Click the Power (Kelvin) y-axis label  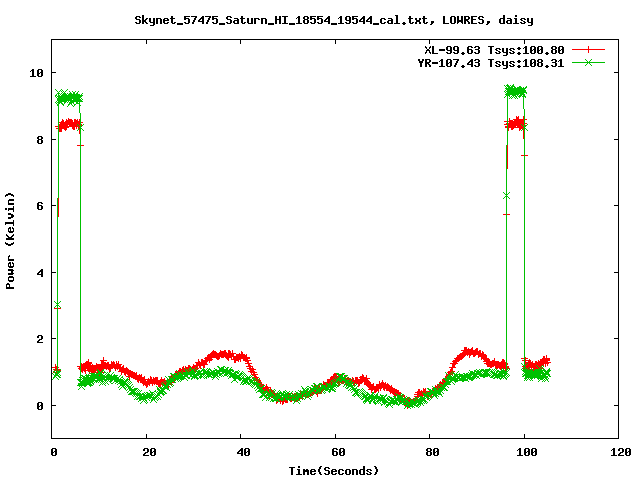[10, 241]
